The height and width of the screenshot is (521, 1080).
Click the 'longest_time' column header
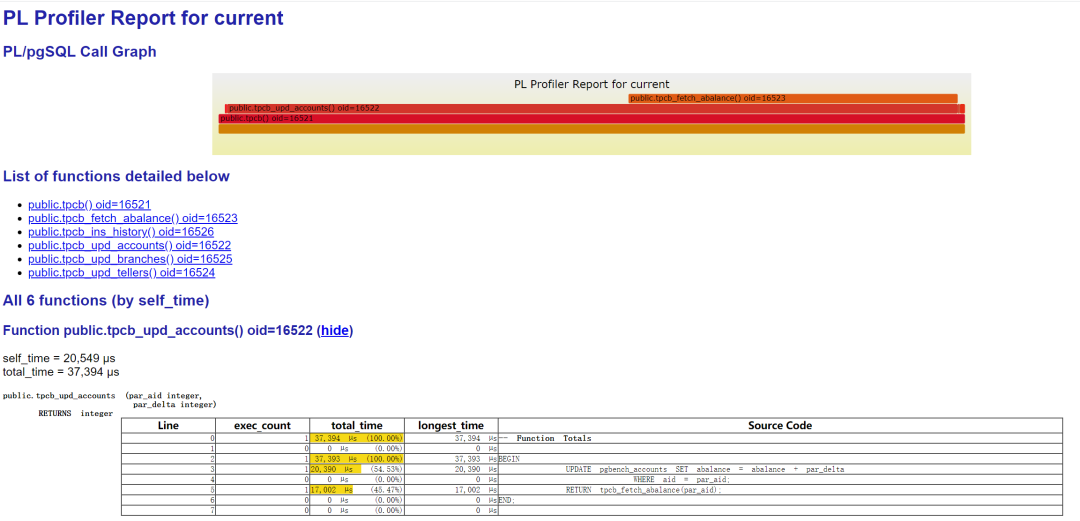pyautogui.click(x=451, y=426)
